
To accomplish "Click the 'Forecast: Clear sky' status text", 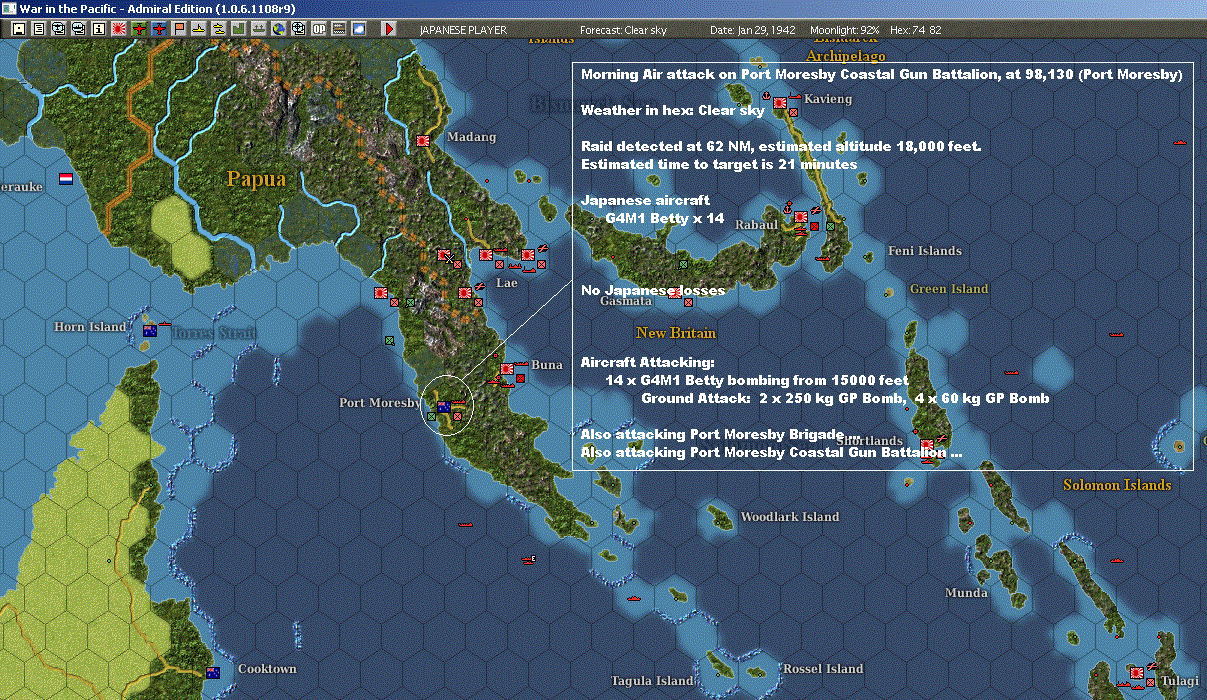I will (x=623, y=30).
